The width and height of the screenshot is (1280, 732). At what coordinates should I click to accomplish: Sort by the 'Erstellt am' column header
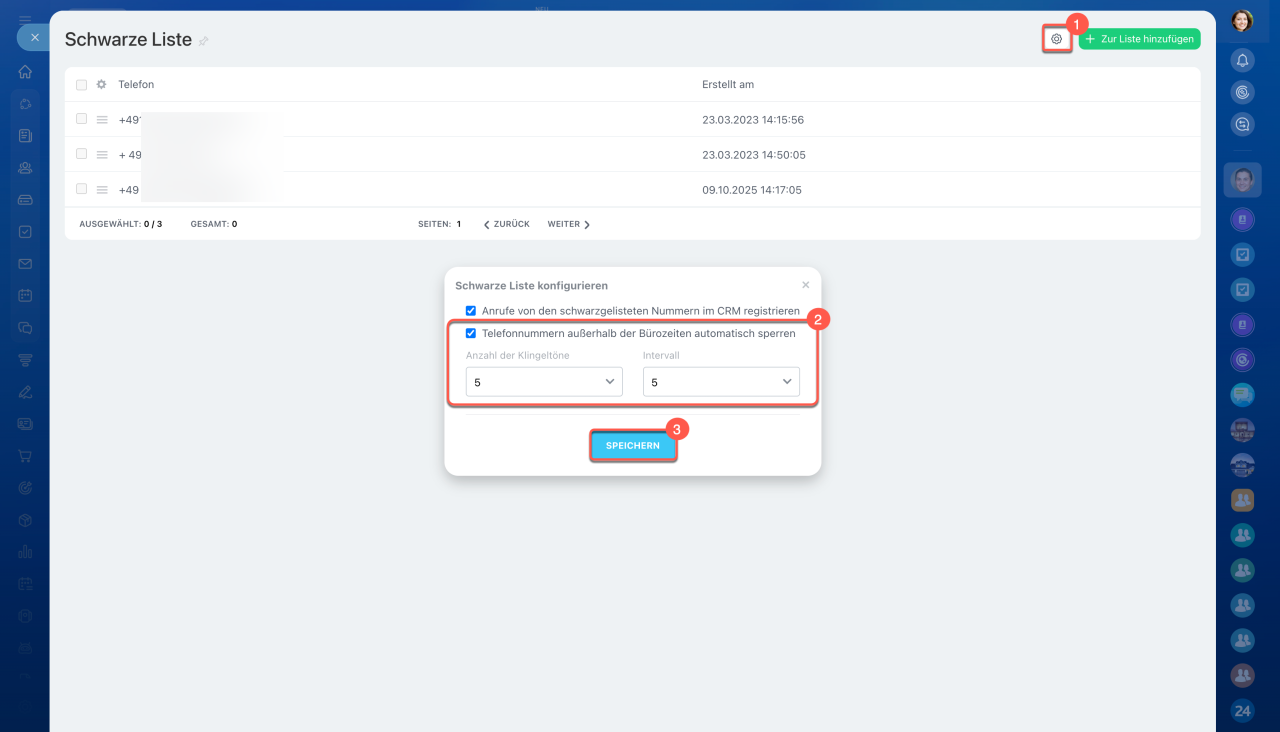728,85
